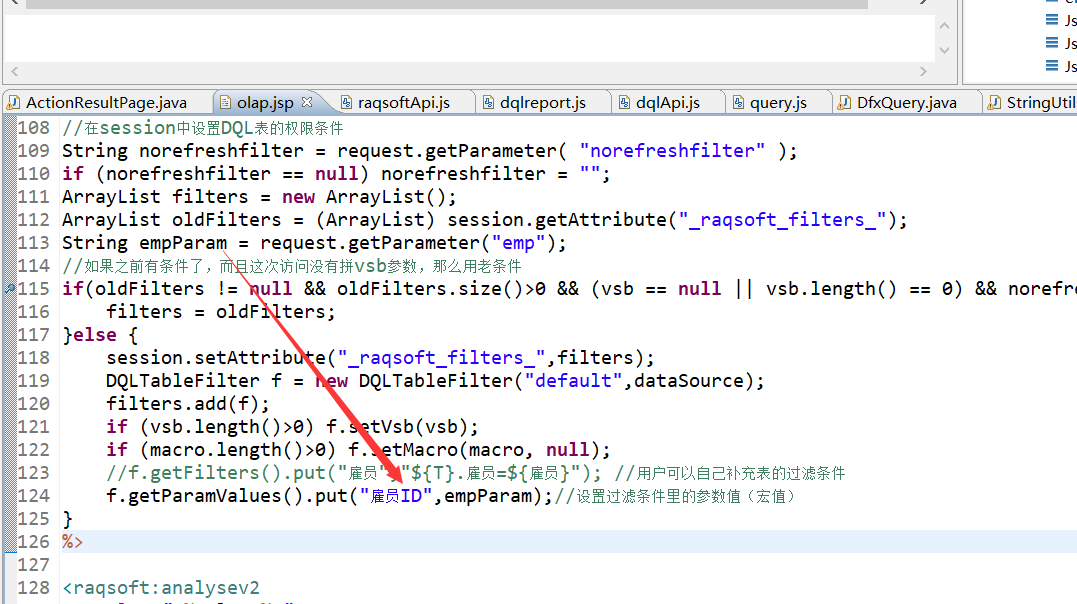The width and height of the screenshot is (1077, 604).
Task: Switch to the query.js tab
Action: coord(778,102)
